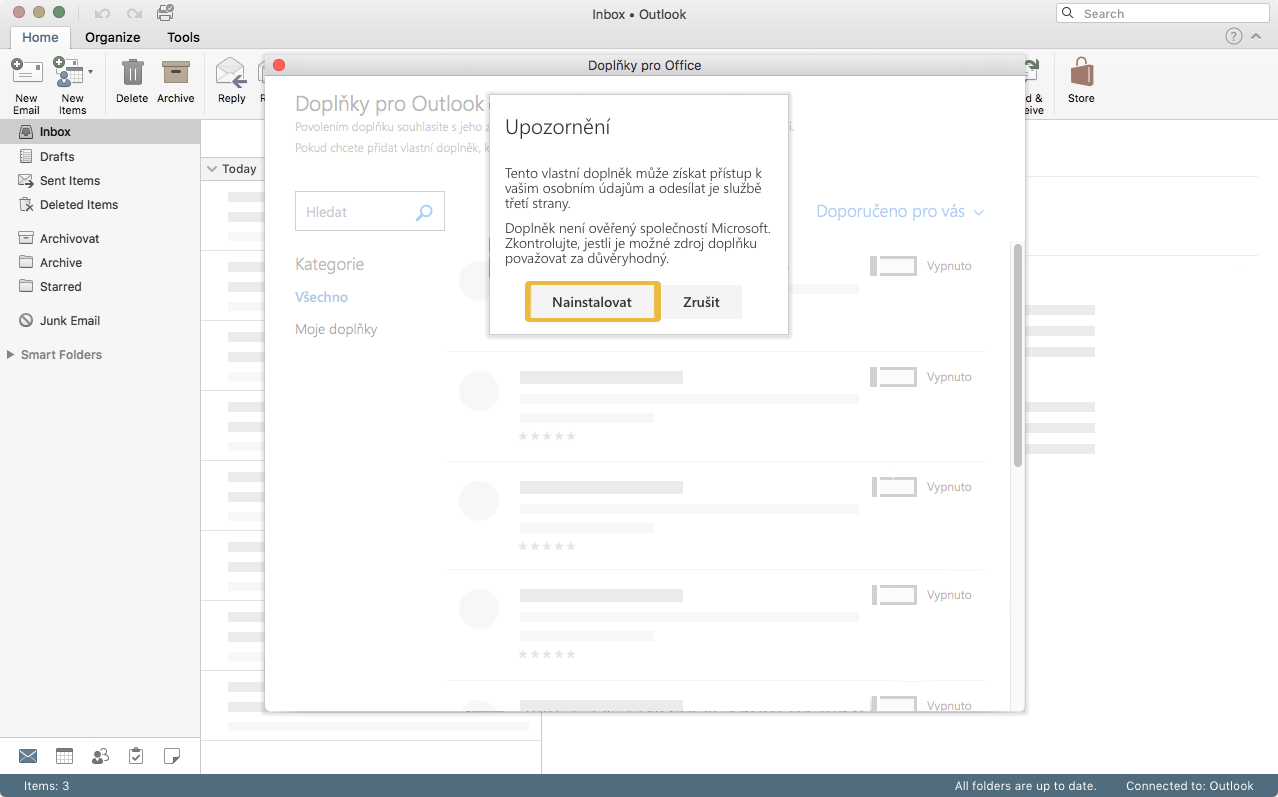Switch to Tasks view icon
The width and height of the screenshot is (1278, 797).
[x=136, y=756]
